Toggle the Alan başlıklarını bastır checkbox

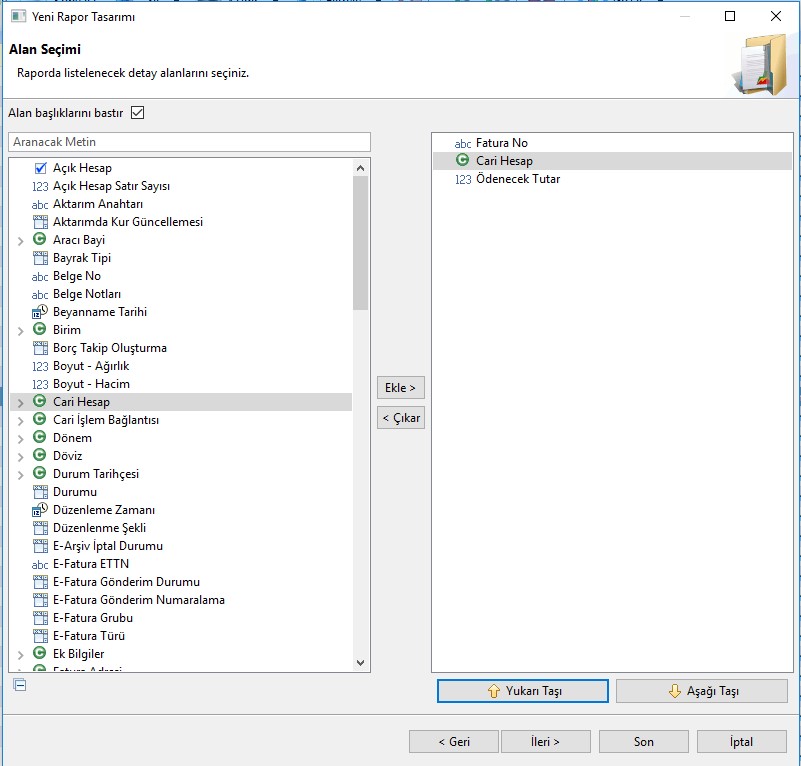pos(138,113)
